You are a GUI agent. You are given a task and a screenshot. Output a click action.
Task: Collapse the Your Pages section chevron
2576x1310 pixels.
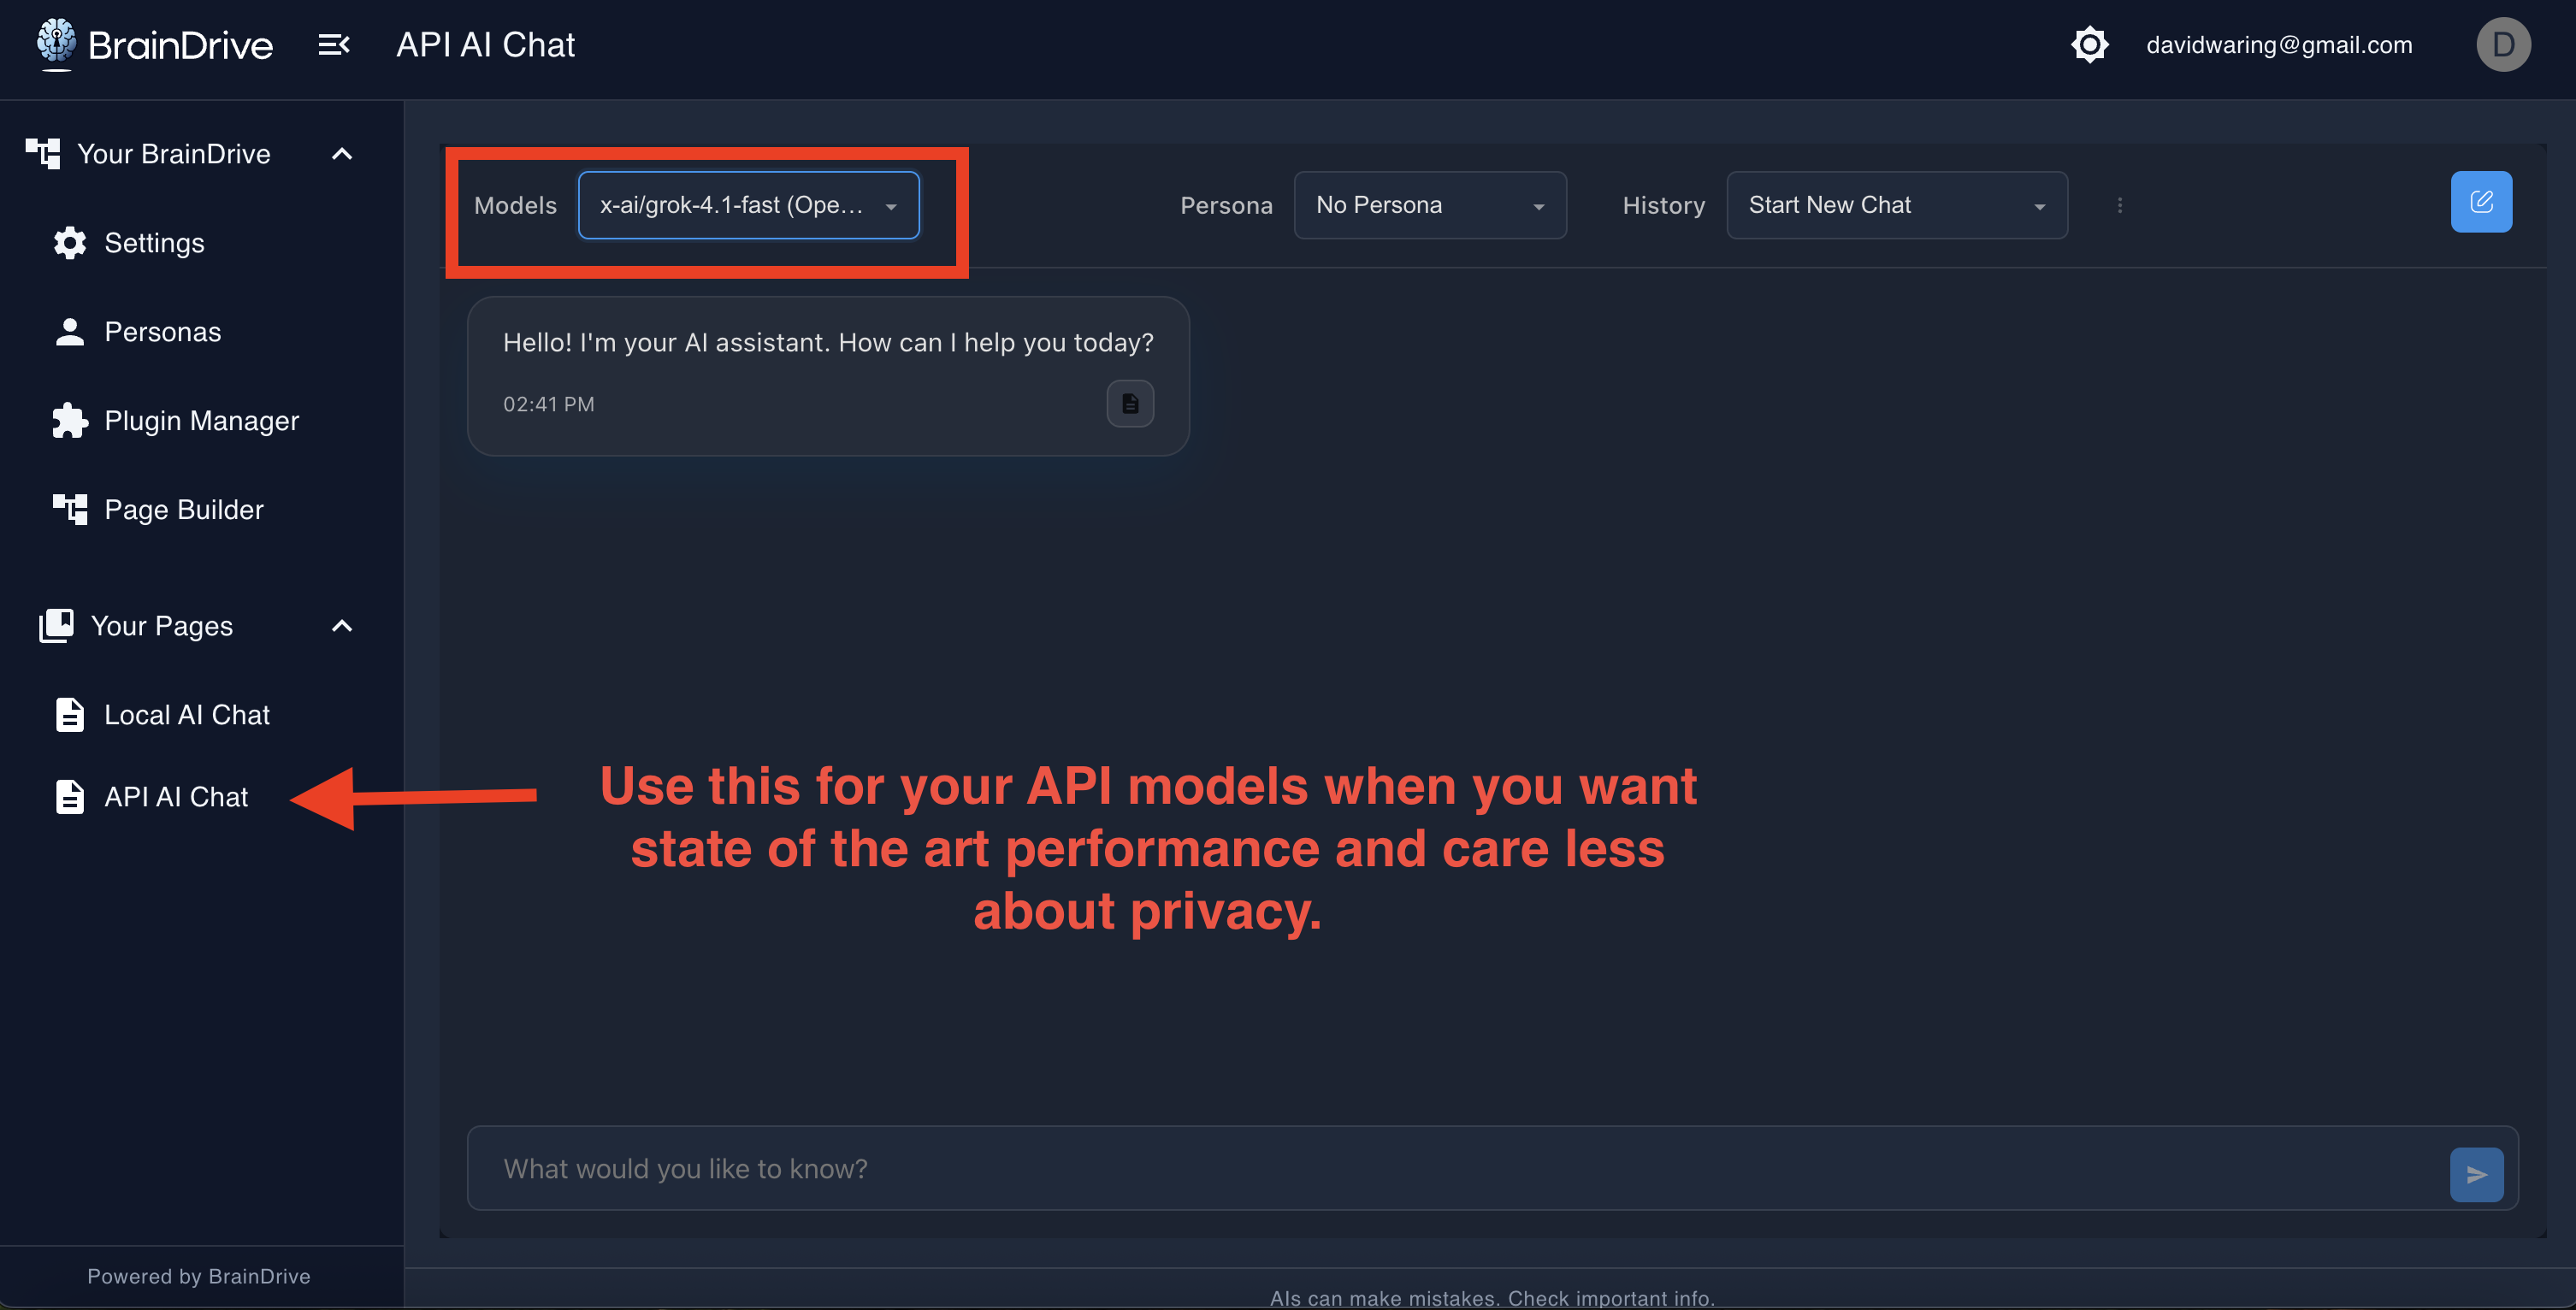(342, 626)
